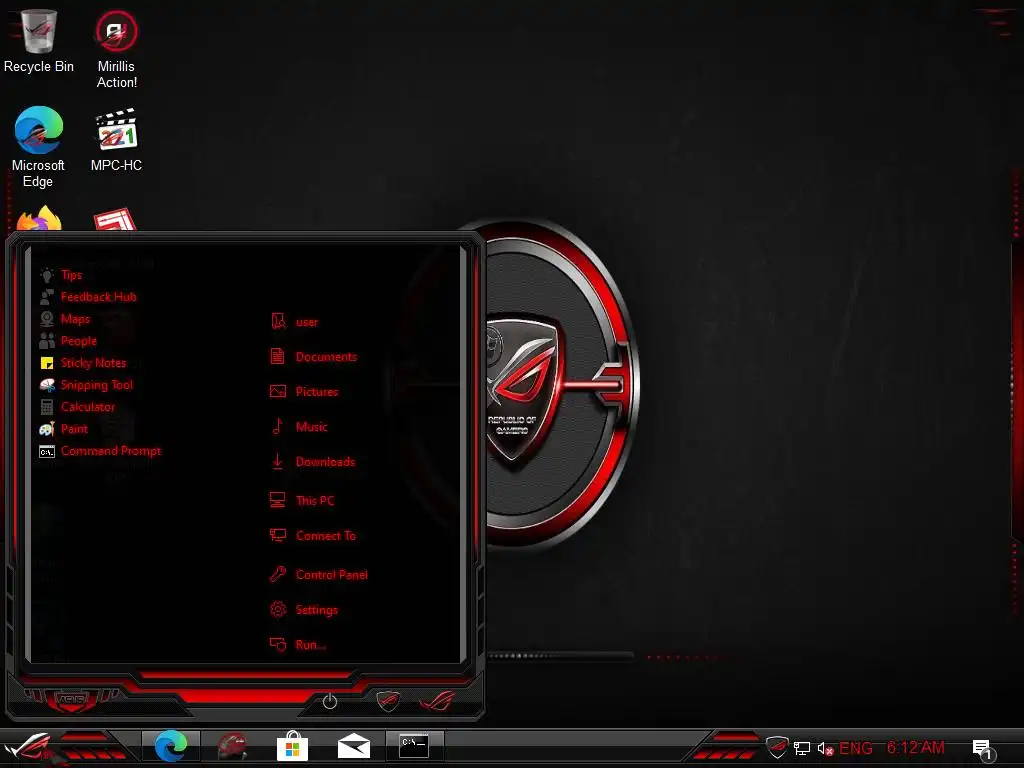The width and height of the screenshot is (1024, 768).
Task: Click the Calculator icon in the list
Action: click(x=47, y=407)
